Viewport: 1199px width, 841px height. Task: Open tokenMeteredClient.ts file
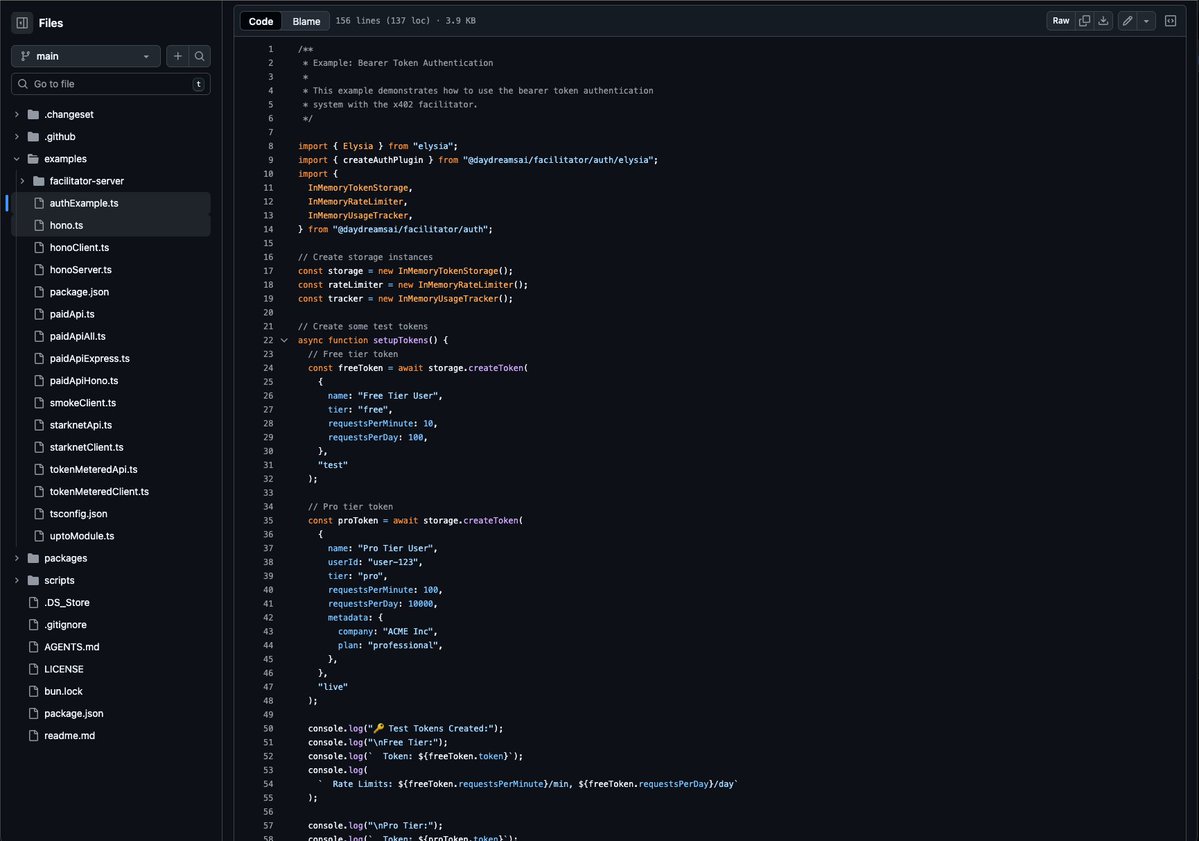pyautogui.click(x=99, y=492)
